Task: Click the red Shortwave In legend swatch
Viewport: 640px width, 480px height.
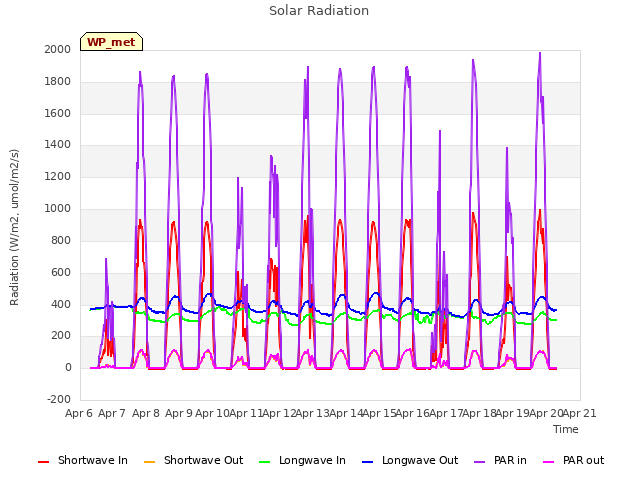Action: pyautogui.click(x=43, y=462)
